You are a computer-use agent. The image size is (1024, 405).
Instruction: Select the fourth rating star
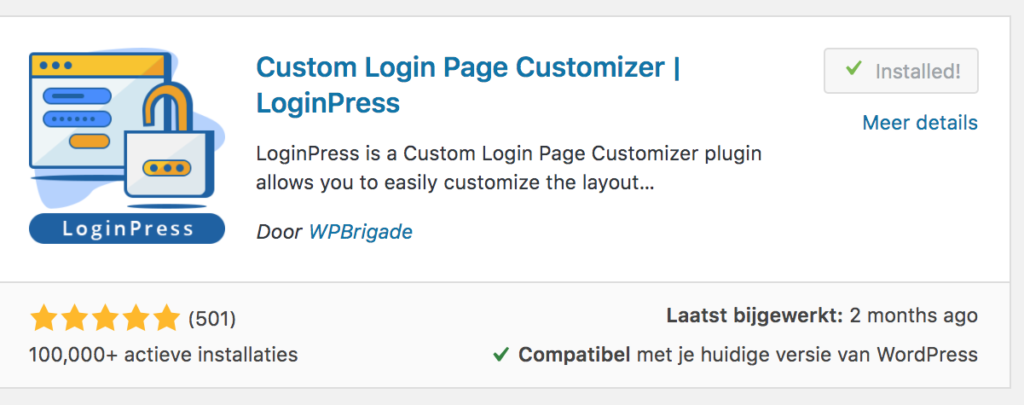(x=135, y=318)
